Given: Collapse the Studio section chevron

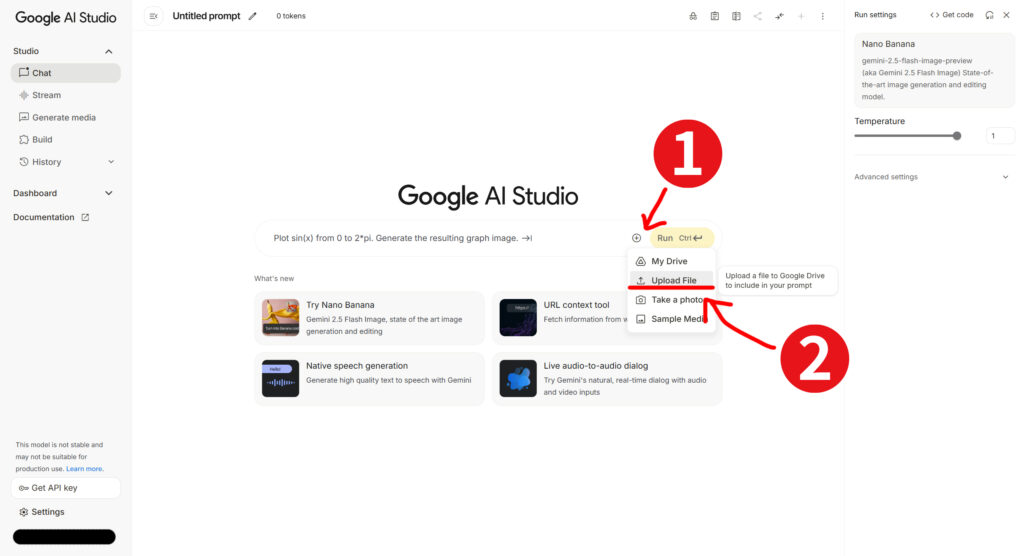Looking at the screenshot, I should click(108, 51).
